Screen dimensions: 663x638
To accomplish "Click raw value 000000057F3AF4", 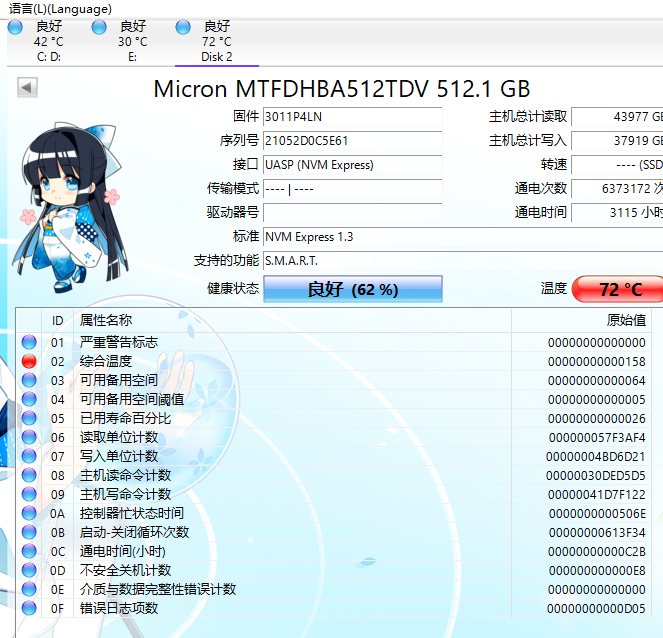I will click(597, 438).
